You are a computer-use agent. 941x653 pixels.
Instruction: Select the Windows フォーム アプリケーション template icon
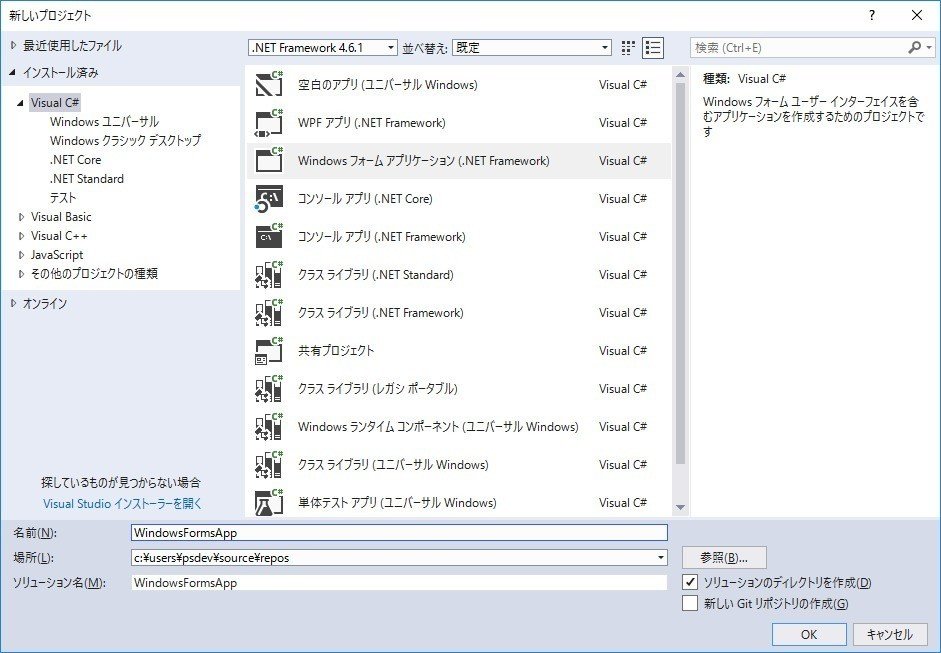[x=269, y=160]
